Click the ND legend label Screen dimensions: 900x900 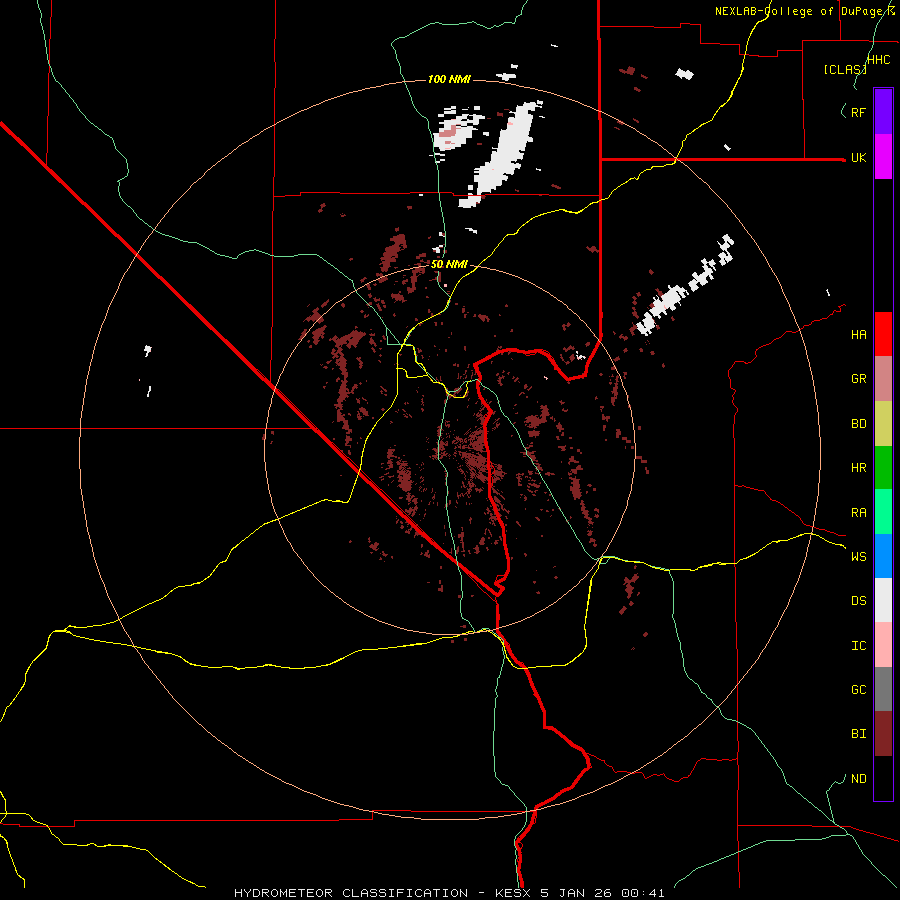tap(858, 779)
